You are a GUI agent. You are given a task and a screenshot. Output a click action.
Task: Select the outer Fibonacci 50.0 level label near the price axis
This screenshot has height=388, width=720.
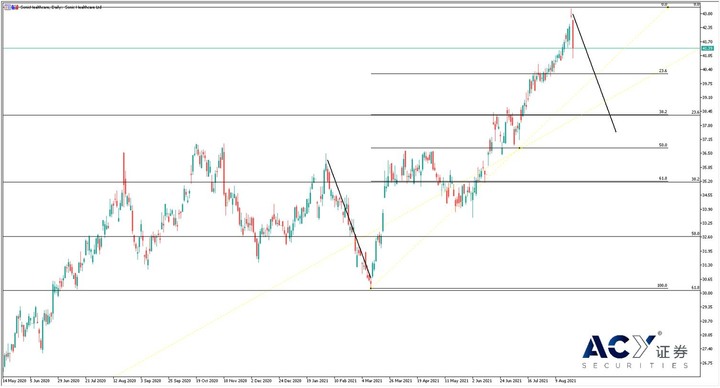[696, 234]
